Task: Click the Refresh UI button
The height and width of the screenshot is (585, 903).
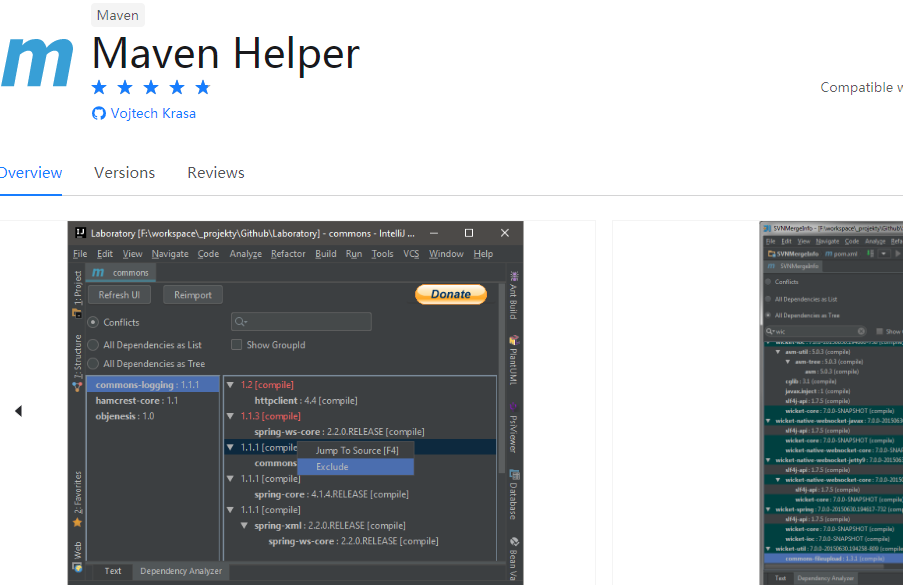Action: (x=119, y=295)
